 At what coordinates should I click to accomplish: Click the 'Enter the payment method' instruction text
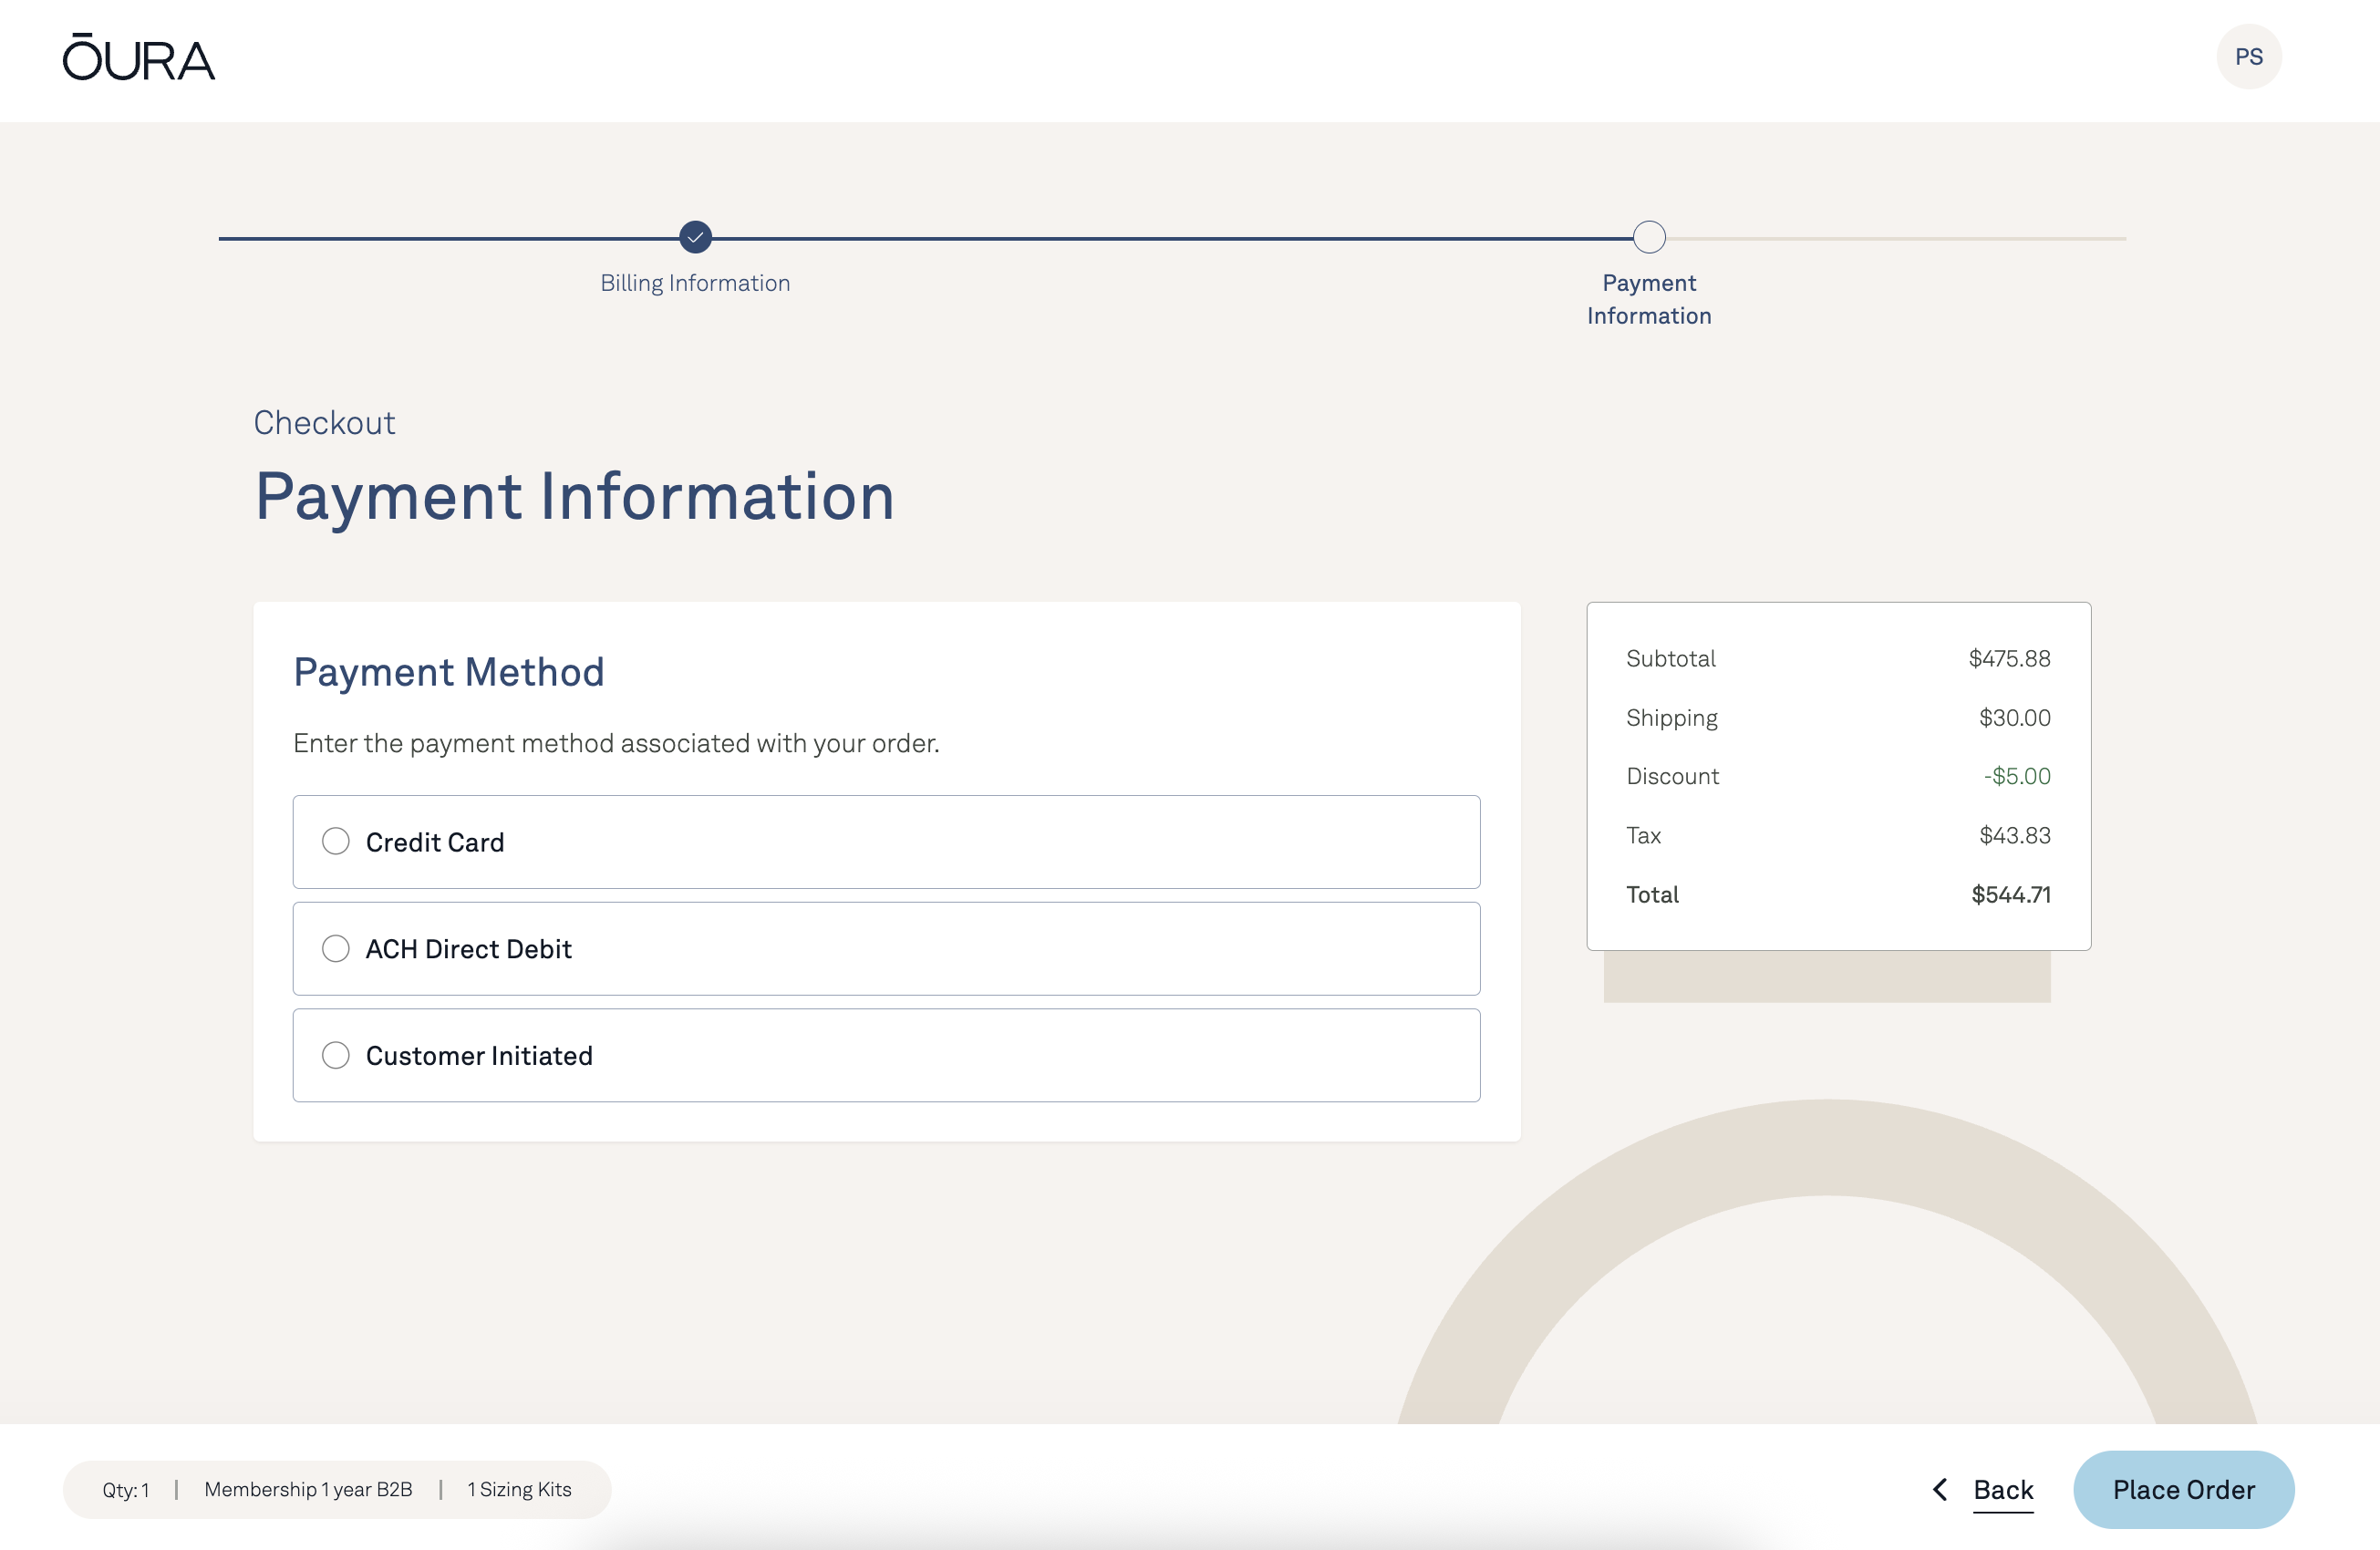click(x=616, y=743)
